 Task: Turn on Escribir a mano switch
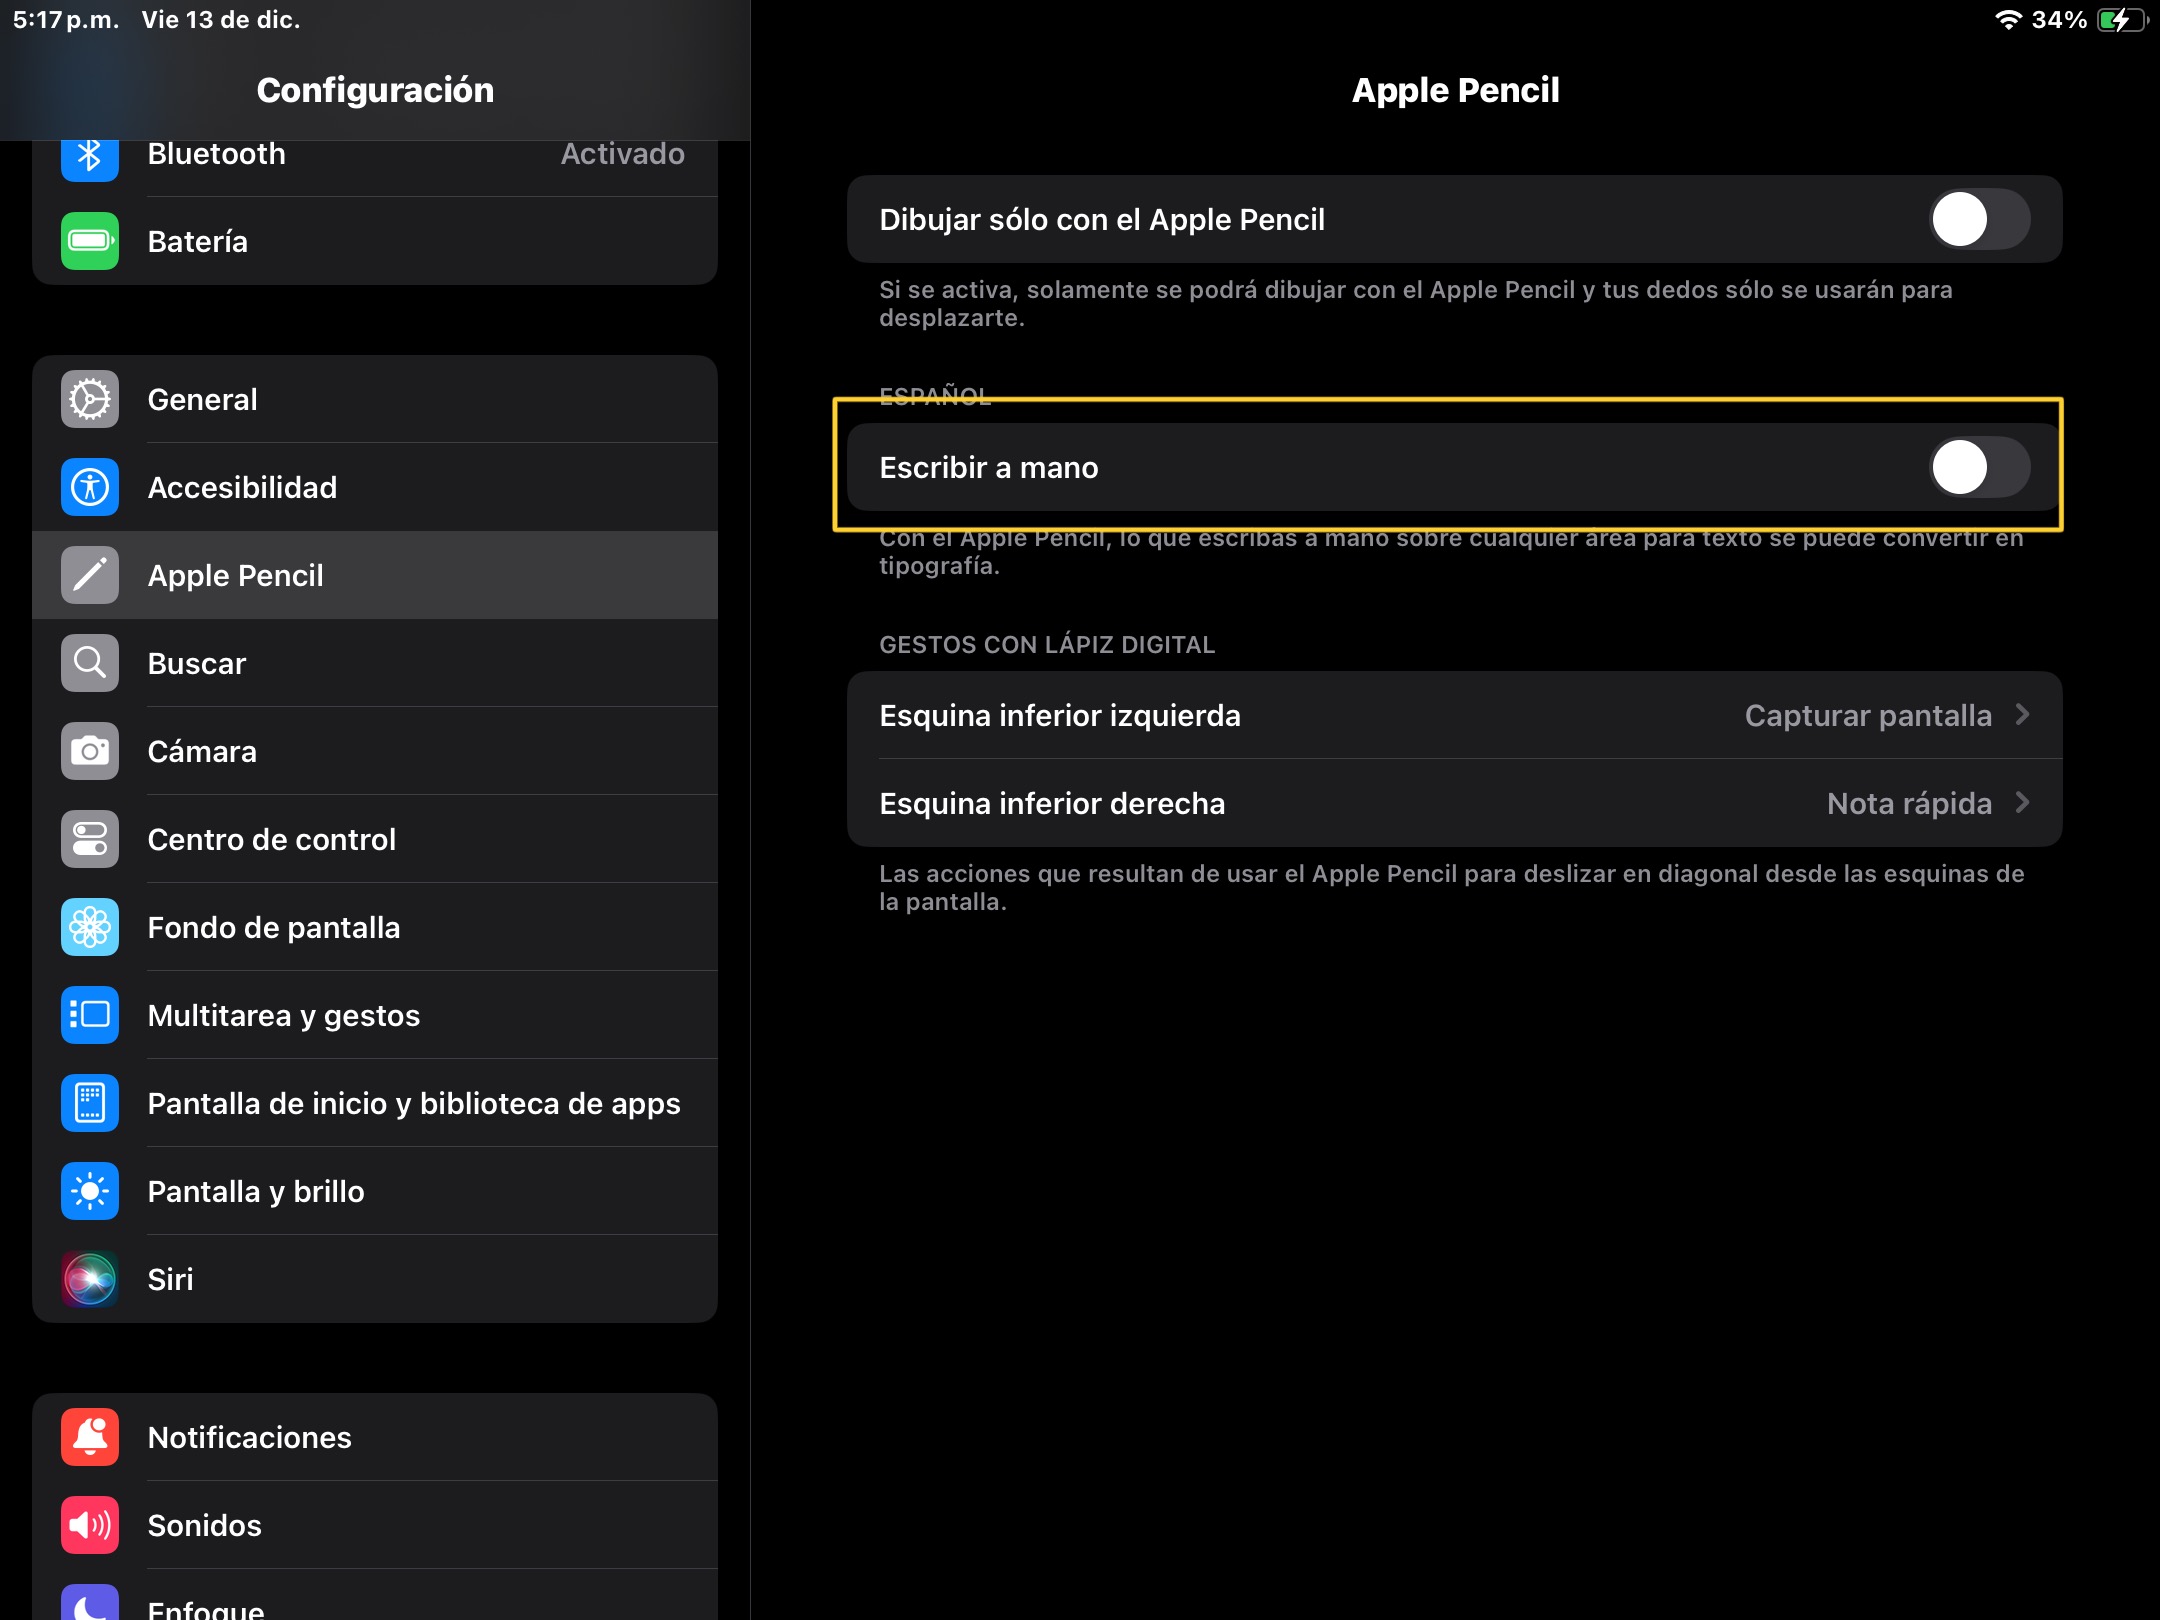click(x=1978, y=468)
